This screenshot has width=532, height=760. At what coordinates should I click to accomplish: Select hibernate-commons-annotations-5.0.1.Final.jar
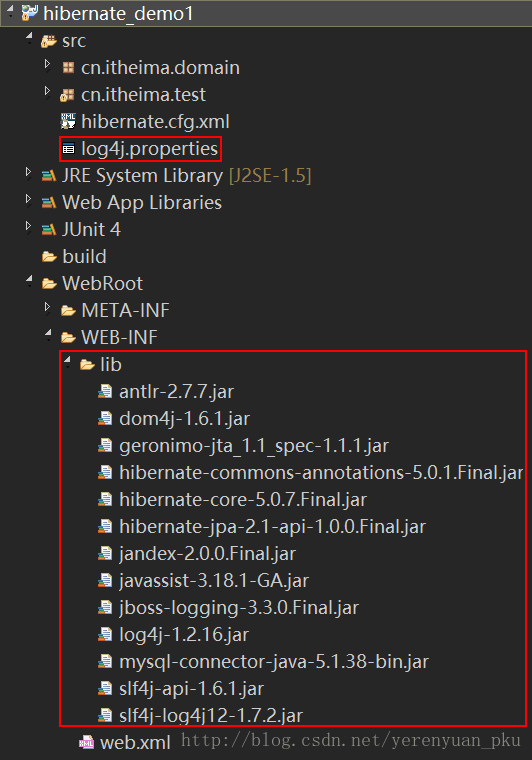tap(321, 473)
